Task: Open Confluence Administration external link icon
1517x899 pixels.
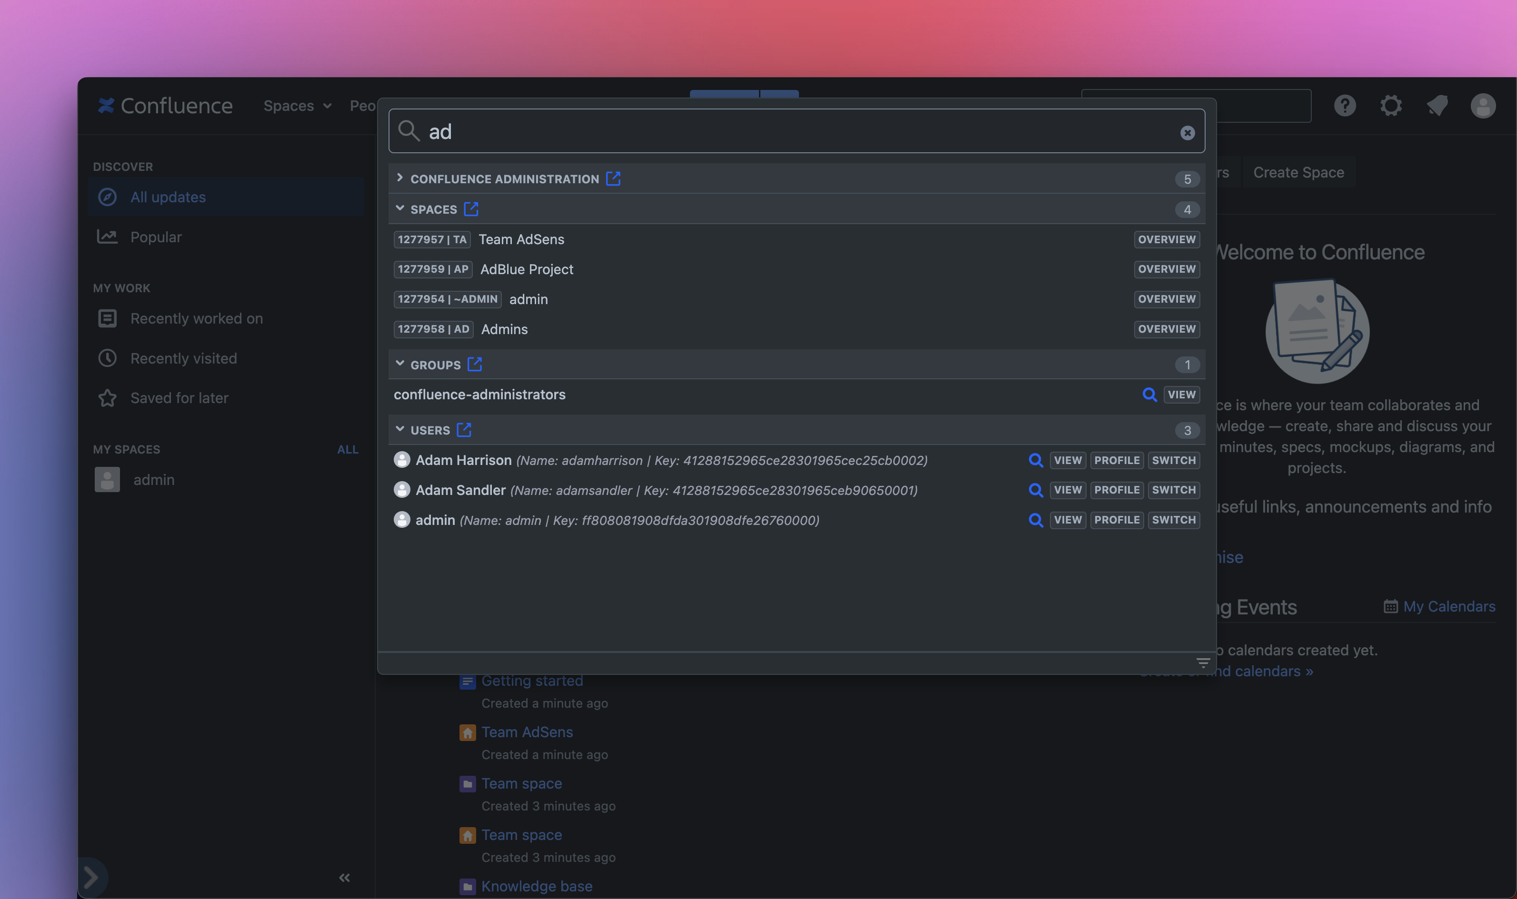Action: coord(613,178)
